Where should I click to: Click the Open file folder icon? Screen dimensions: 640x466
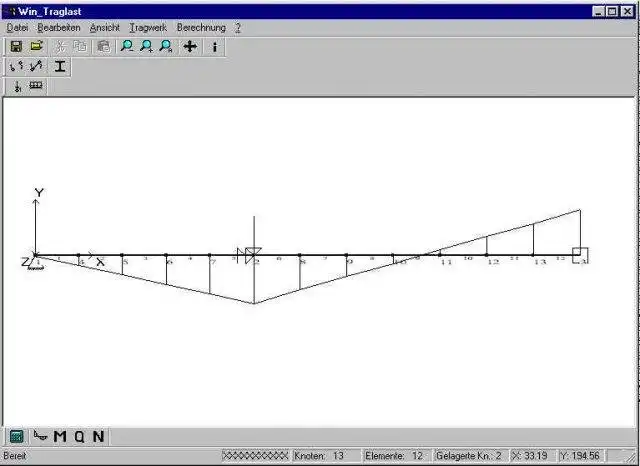pos(37,46)
